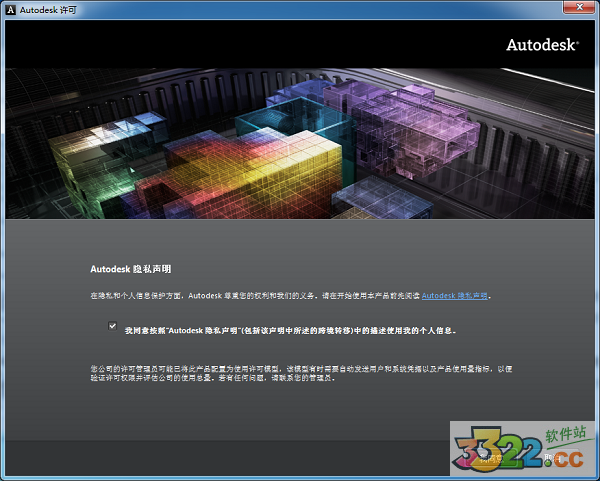This screenshot has height=481, width=600.
Task: Click the 我同意 button
Action: (x=491, y=458)
